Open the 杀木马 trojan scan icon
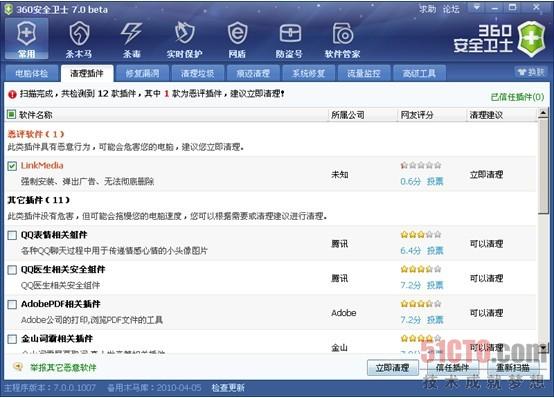The width and height of the screenshot is (554, 398). click(79, 39)
